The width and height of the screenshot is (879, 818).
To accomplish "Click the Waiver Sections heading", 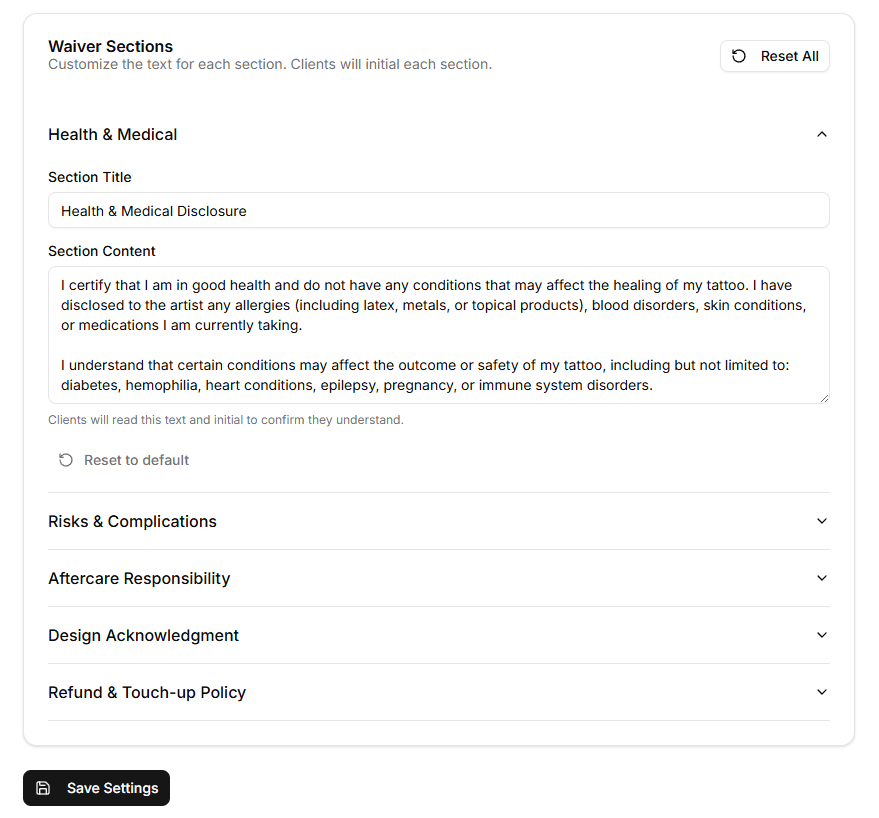I will pyautogui.click(x=110, y=46).
